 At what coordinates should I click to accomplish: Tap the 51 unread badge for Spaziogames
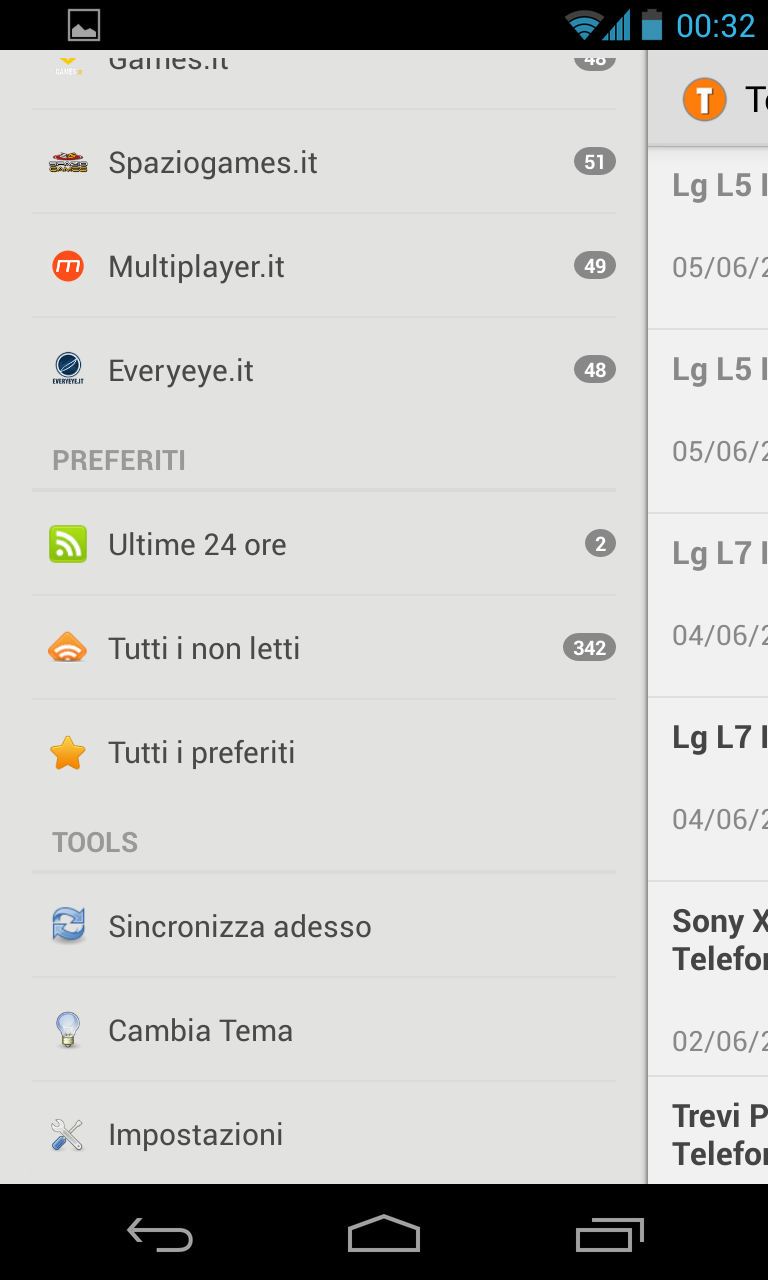coord(594,162)
